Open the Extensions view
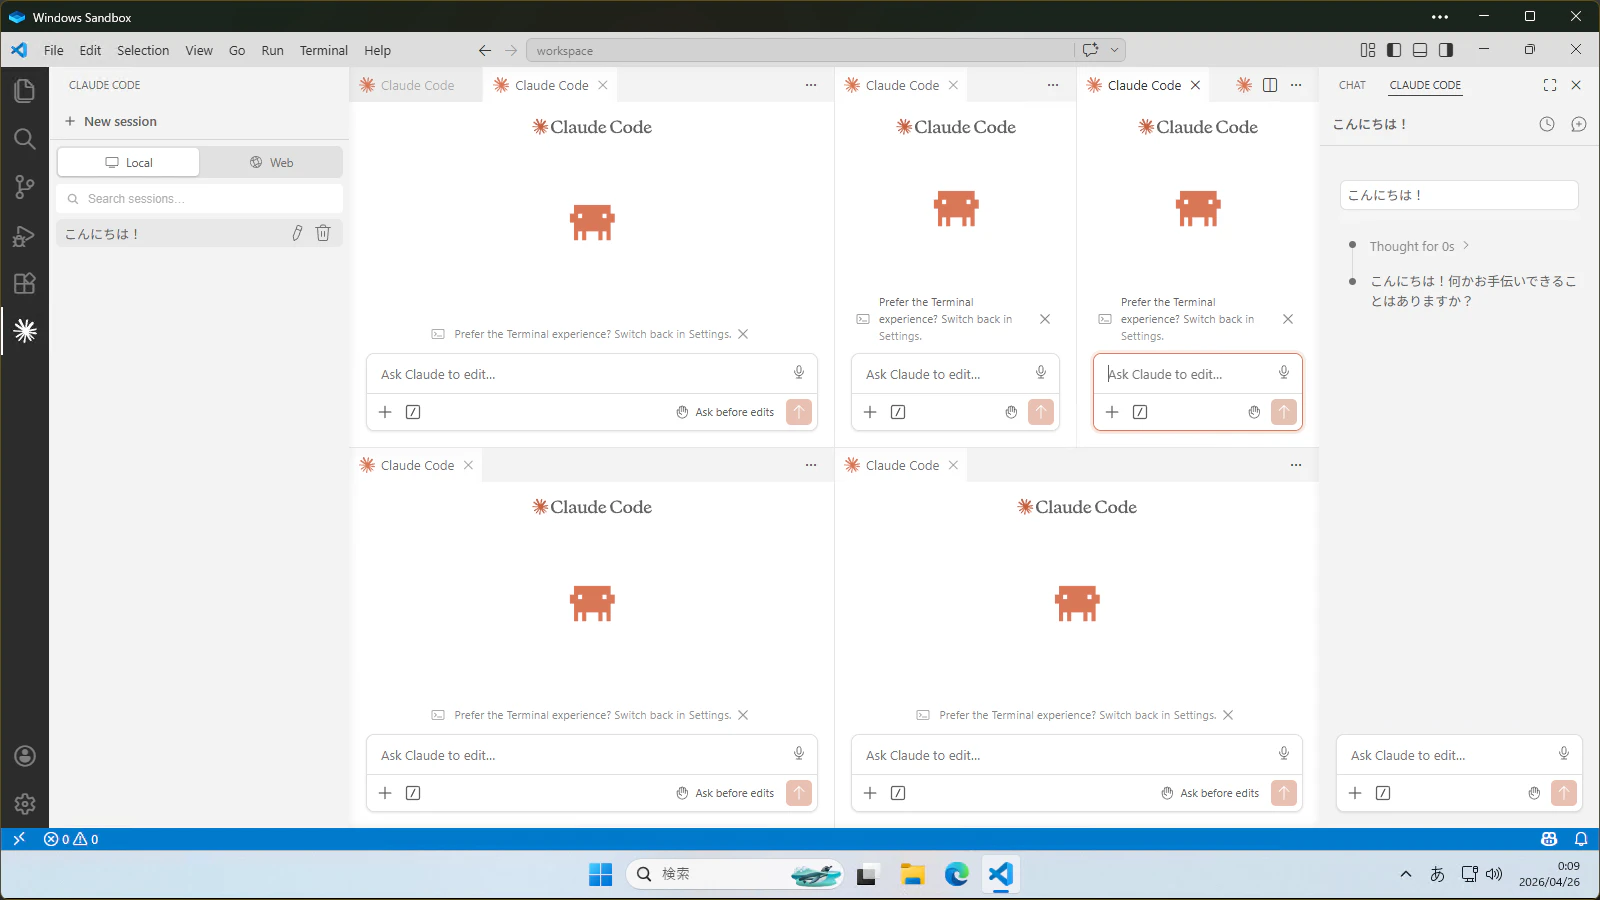The width and height of the screenshot is (1600, 900). (x=25, y=283)
